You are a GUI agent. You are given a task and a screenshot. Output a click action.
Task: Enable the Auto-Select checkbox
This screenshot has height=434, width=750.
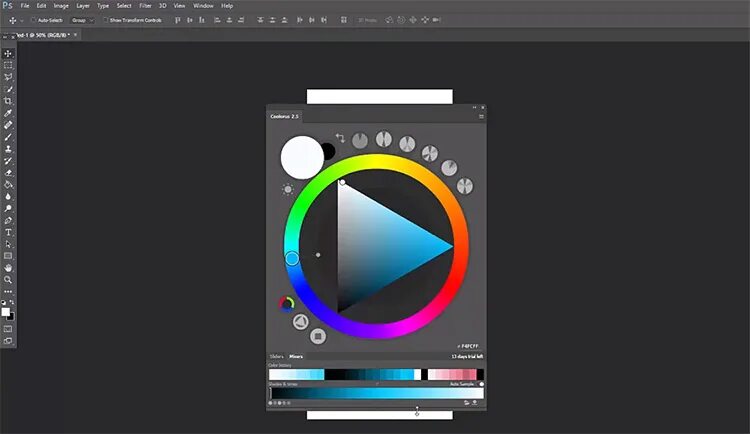(33, 20)
